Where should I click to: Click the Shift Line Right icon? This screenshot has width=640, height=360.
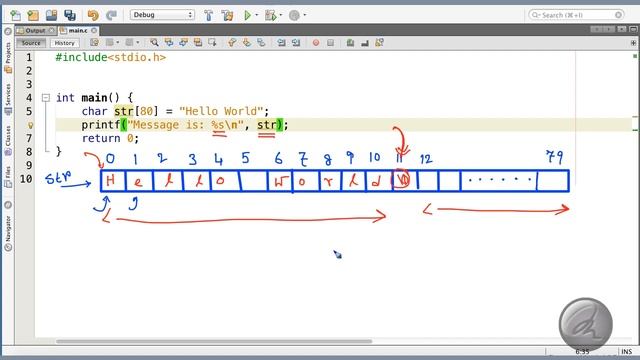(296, 42)
